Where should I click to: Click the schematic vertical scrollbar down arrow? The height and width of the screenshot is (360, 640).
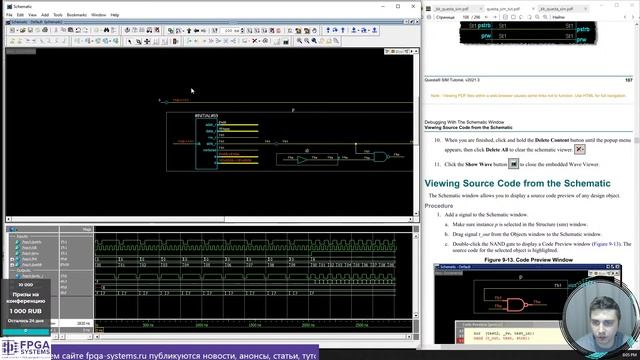416,213
